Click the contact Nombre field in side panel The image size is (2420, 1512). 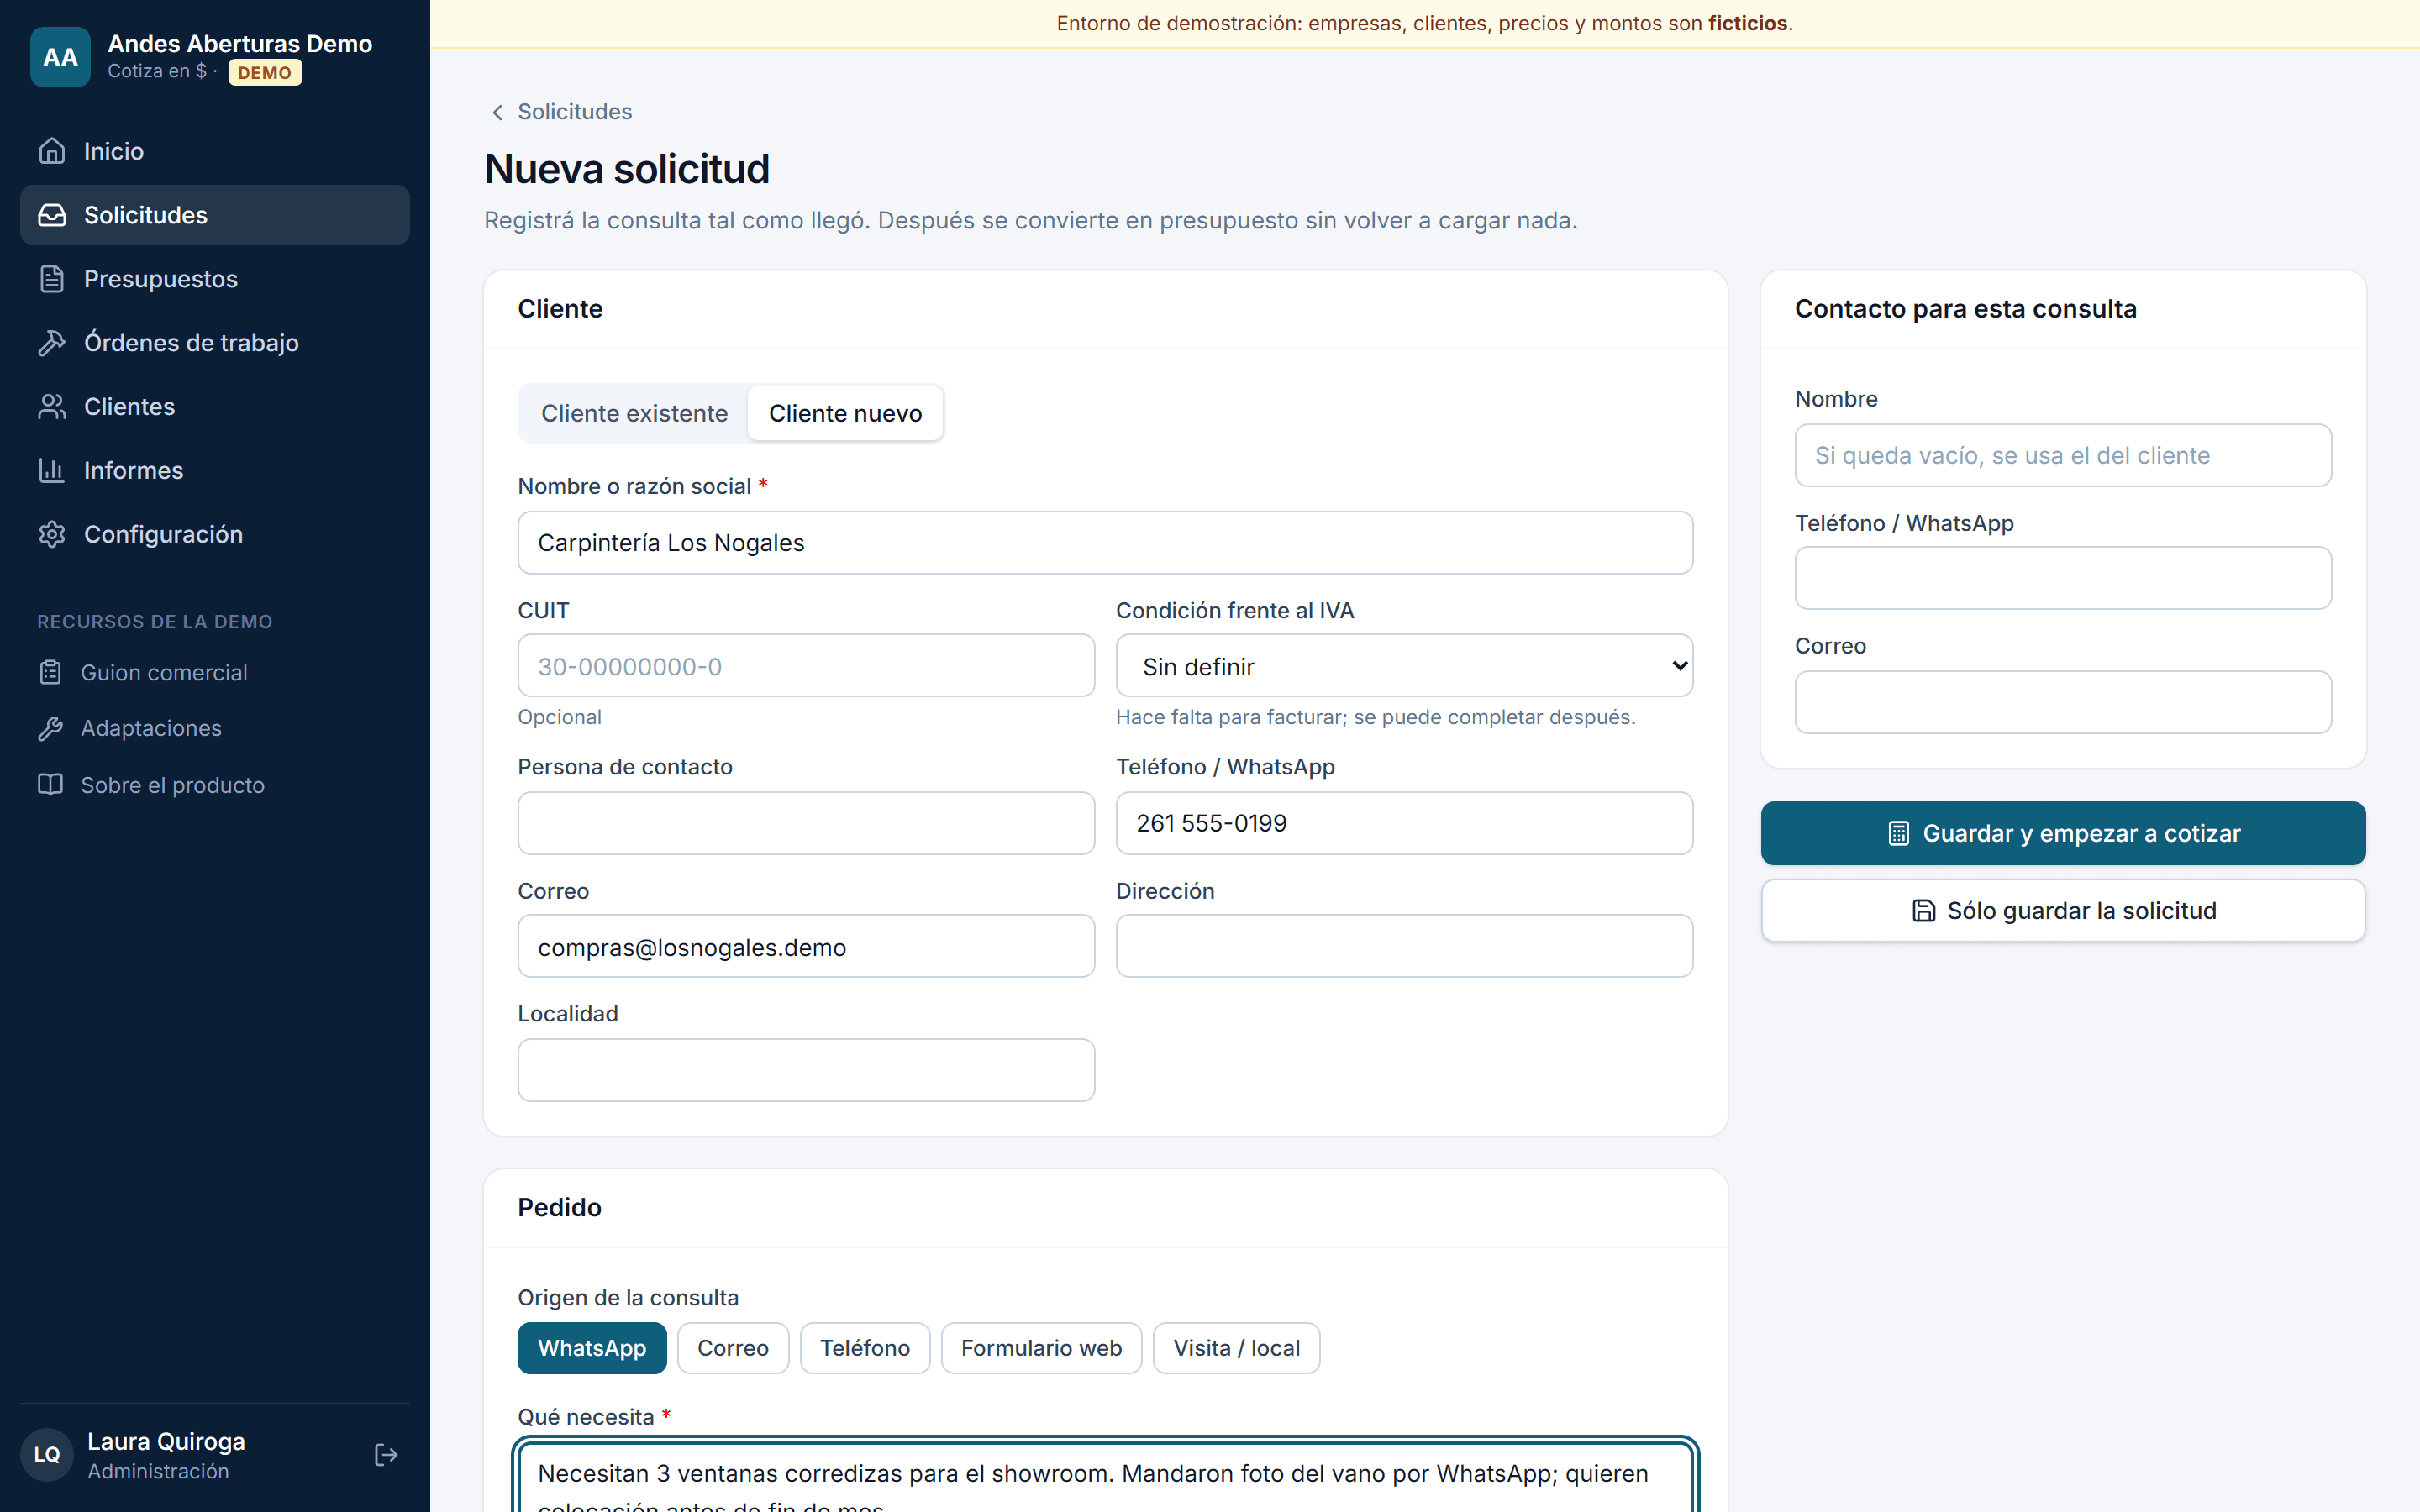[2063, 456]
